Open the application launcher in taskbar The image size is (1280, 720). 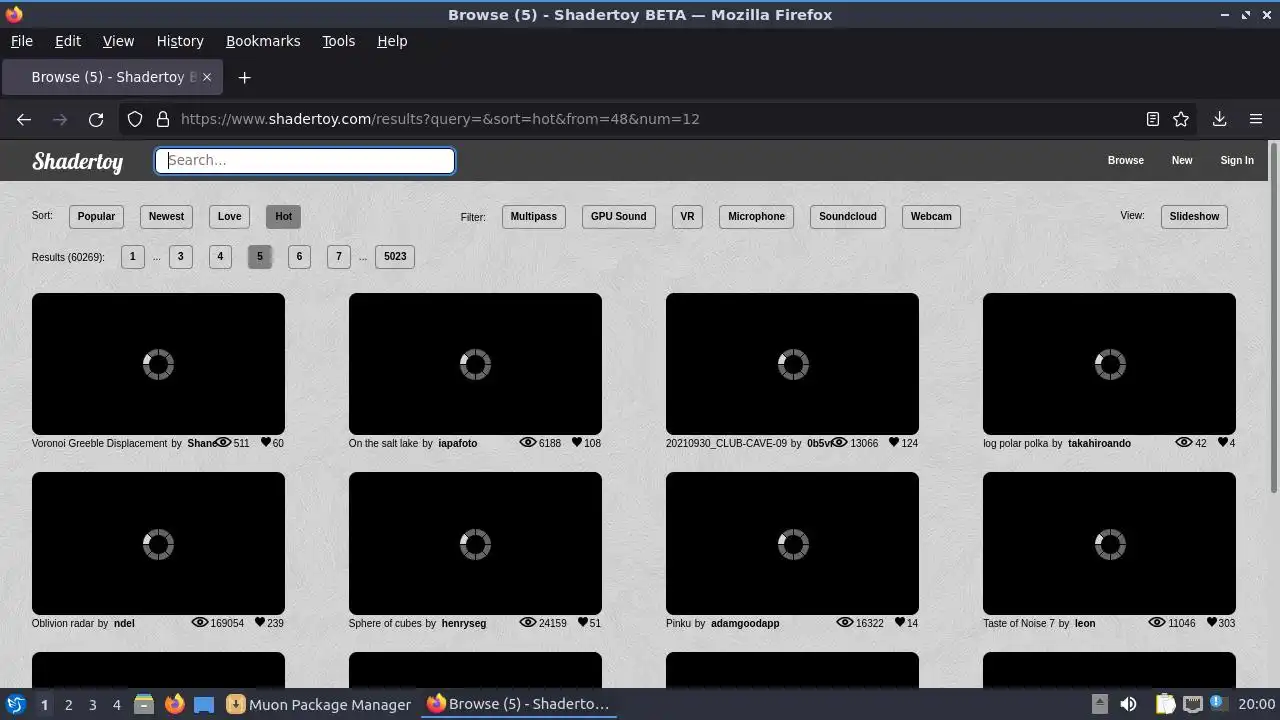tap(15, 704)
